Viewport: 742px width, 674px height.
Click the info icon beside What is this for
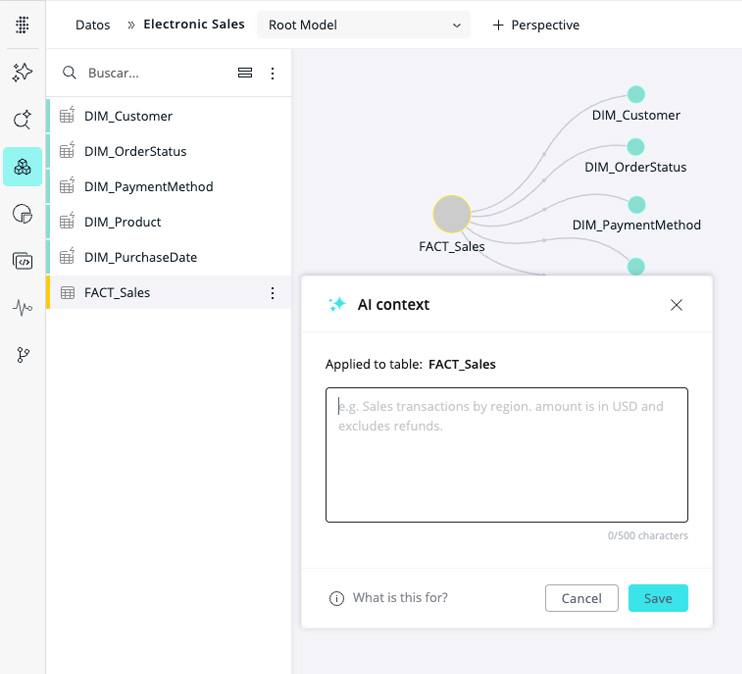pos(336,599)
